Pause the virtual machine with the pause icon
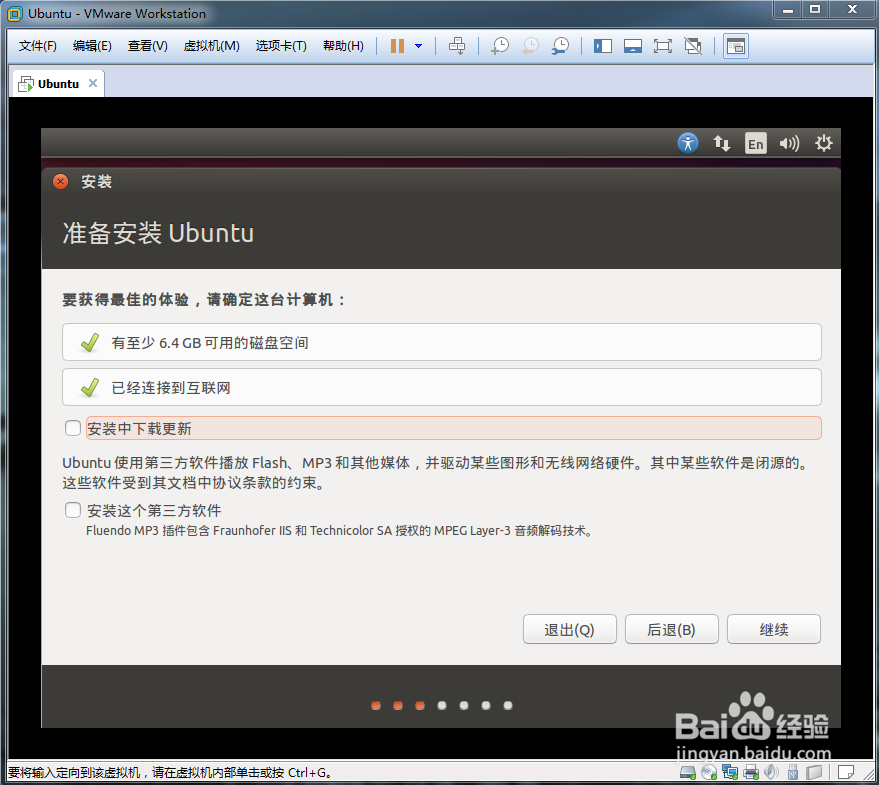This screenshot has height=785, width=879. point(397,46)
